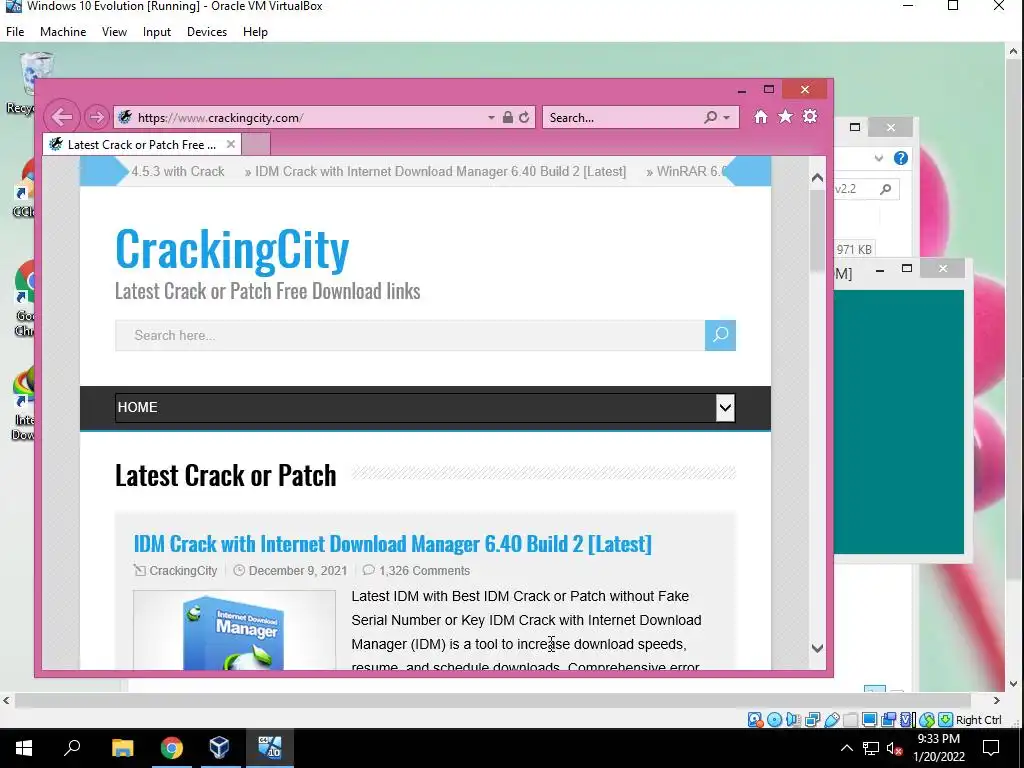Image resolution: width=1024 pixels, height=768 pixels.
Task: Open the notification center icon
Action: pyautogui.click(x=991, y=748)
